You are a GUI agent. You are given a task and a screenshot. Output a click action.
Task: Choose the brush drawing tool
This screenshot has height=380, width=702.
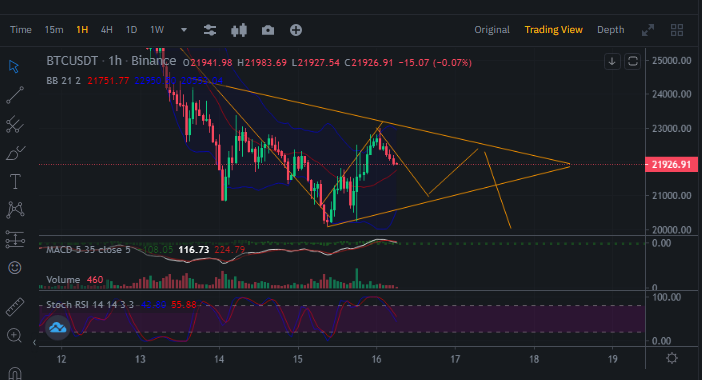[15, 154]
